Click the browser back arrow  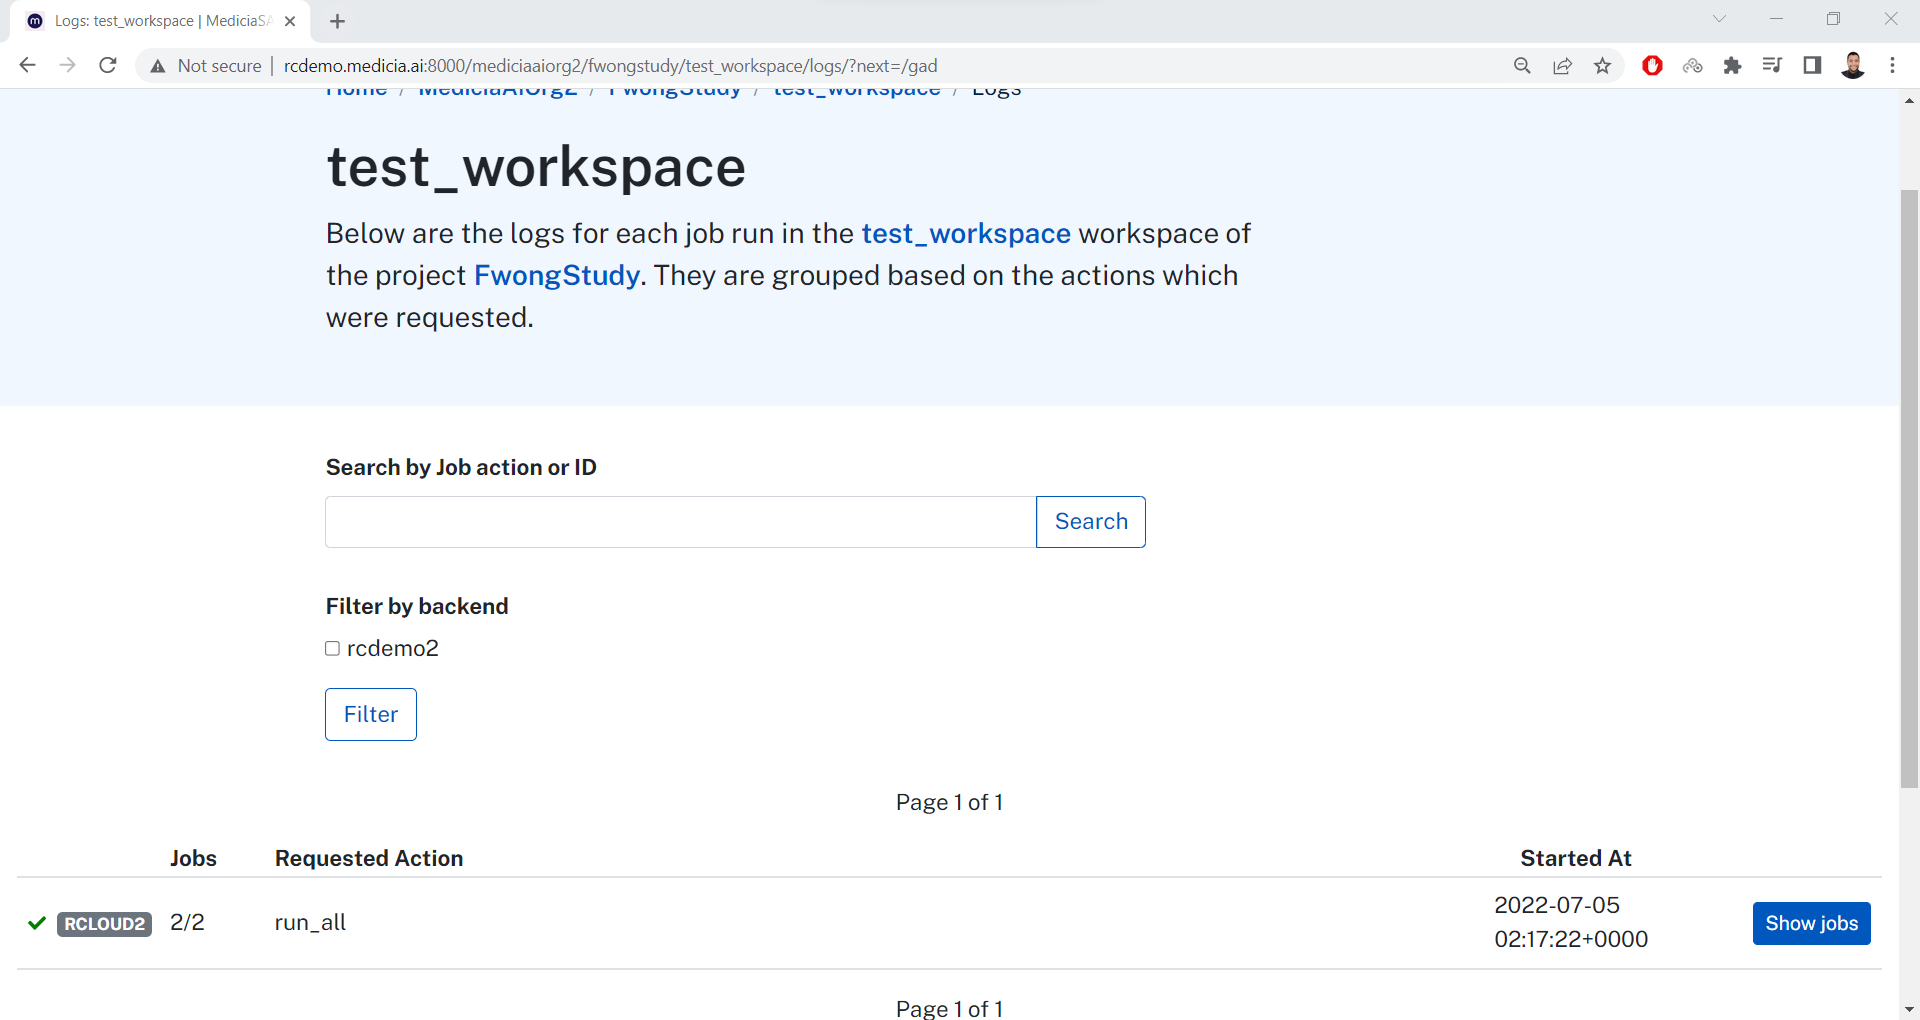[x=27, y=65]
